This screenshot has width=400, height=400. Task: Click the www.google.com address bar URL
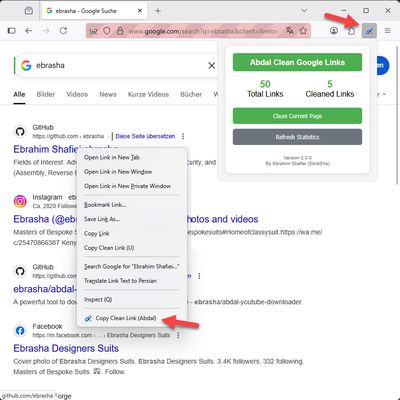click(x=203, y=31)
